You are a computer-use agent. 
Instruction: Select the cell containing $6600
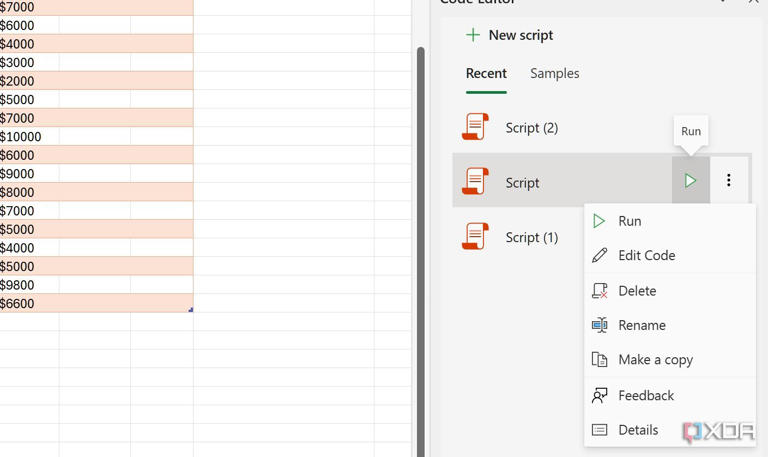(x=29, y=303)
